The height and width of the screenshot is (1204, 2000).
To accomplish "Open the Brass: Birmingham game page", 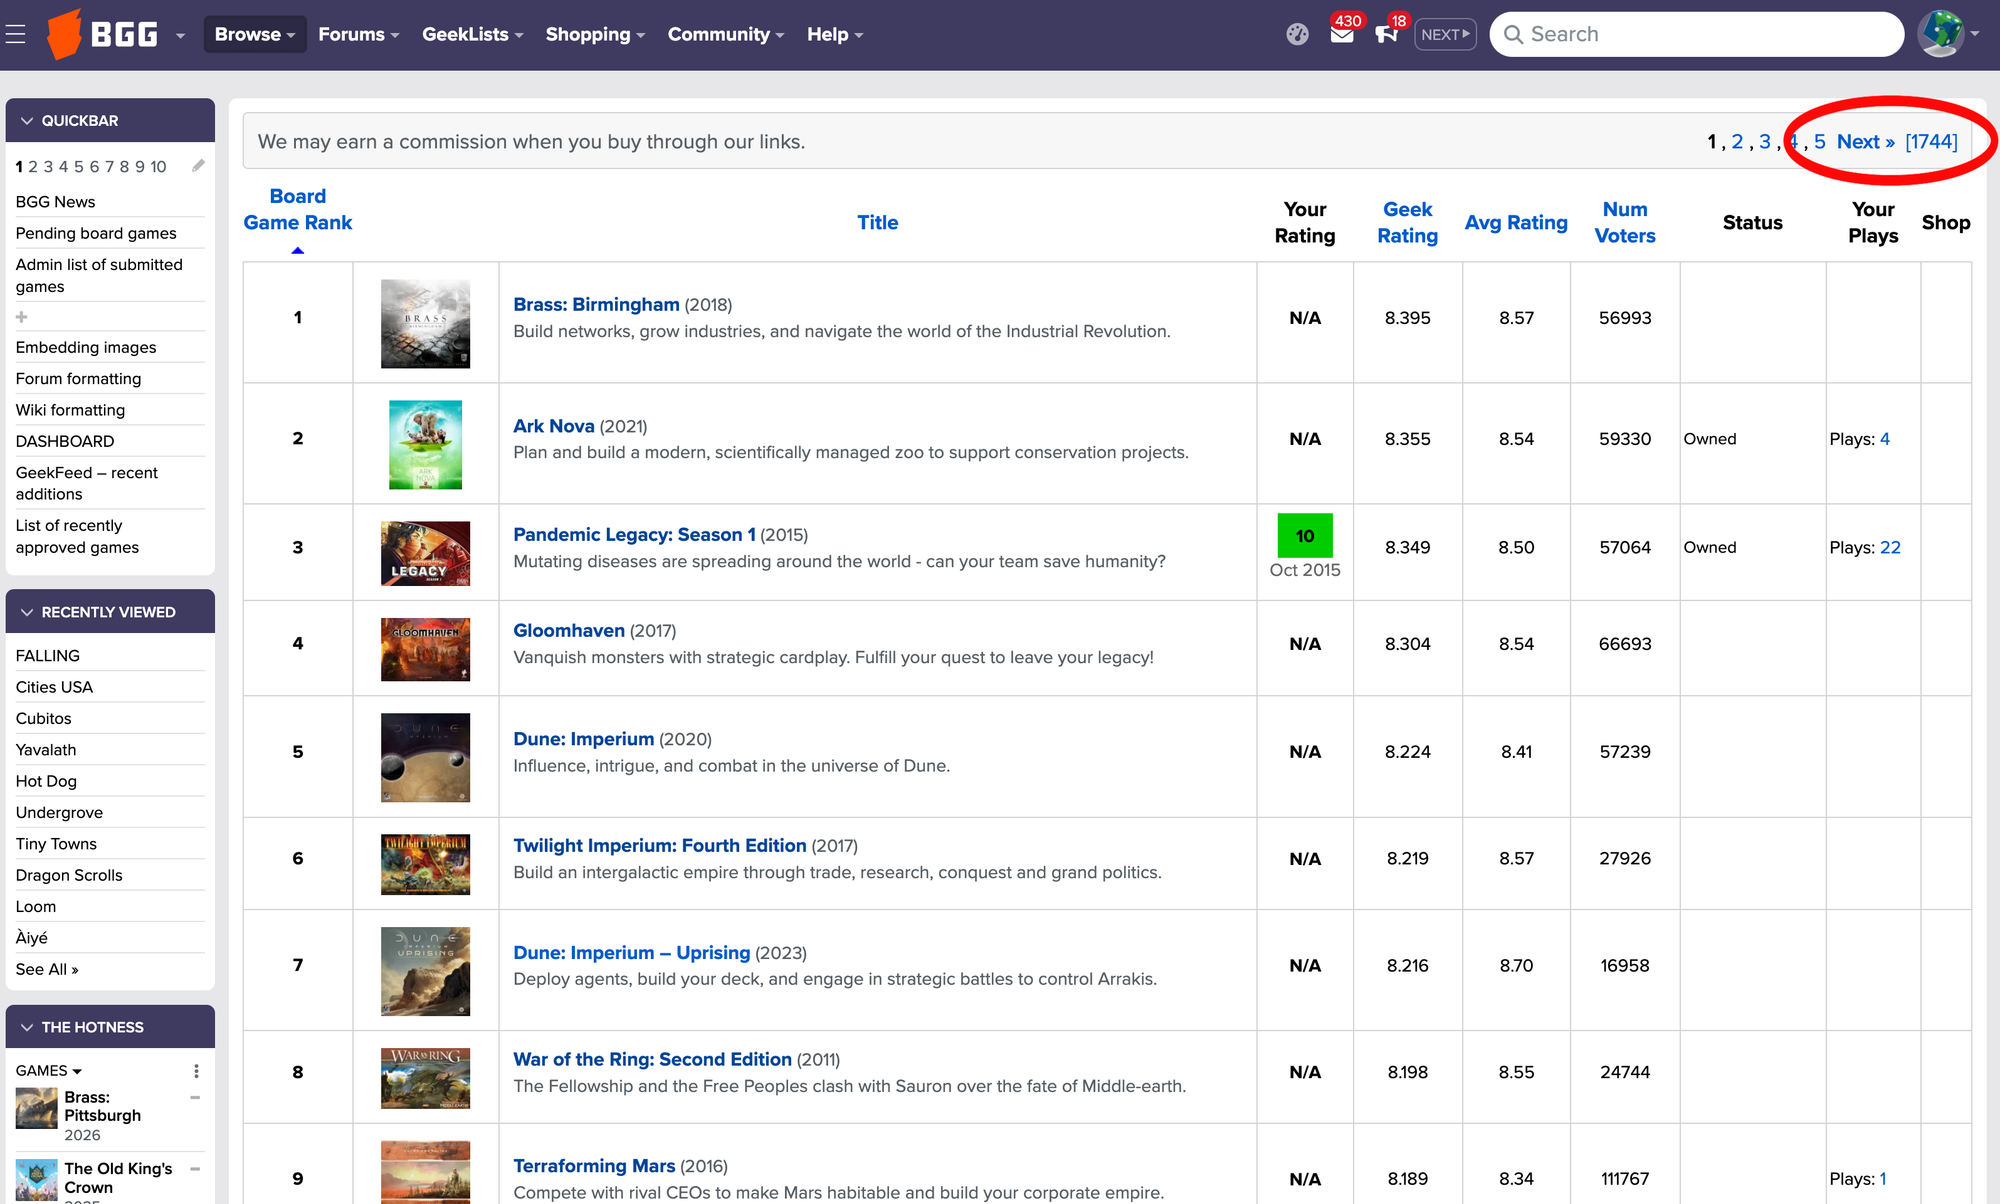I will (596, 304).
